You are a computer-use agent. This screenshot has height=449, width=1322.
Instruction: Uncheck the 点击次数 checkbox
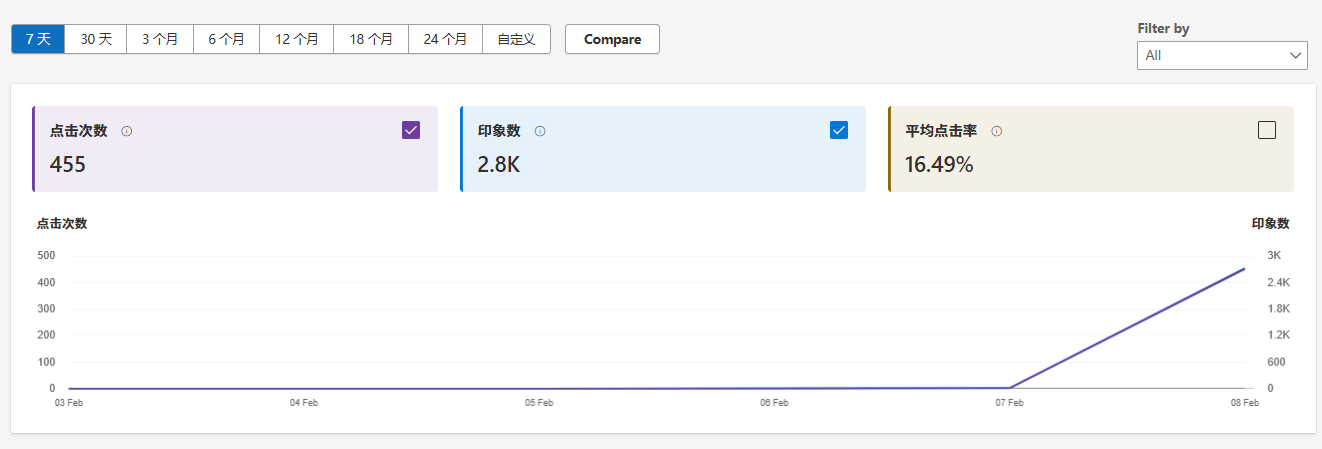point(411,130)
